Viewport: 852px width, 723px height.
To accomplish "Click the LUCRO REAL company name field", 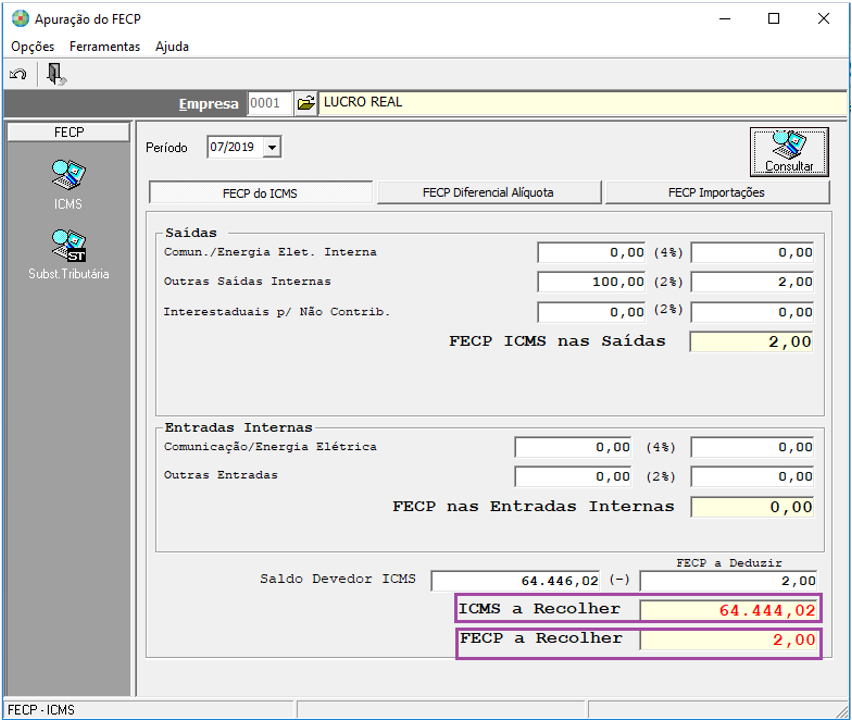I will coord(582,103).
